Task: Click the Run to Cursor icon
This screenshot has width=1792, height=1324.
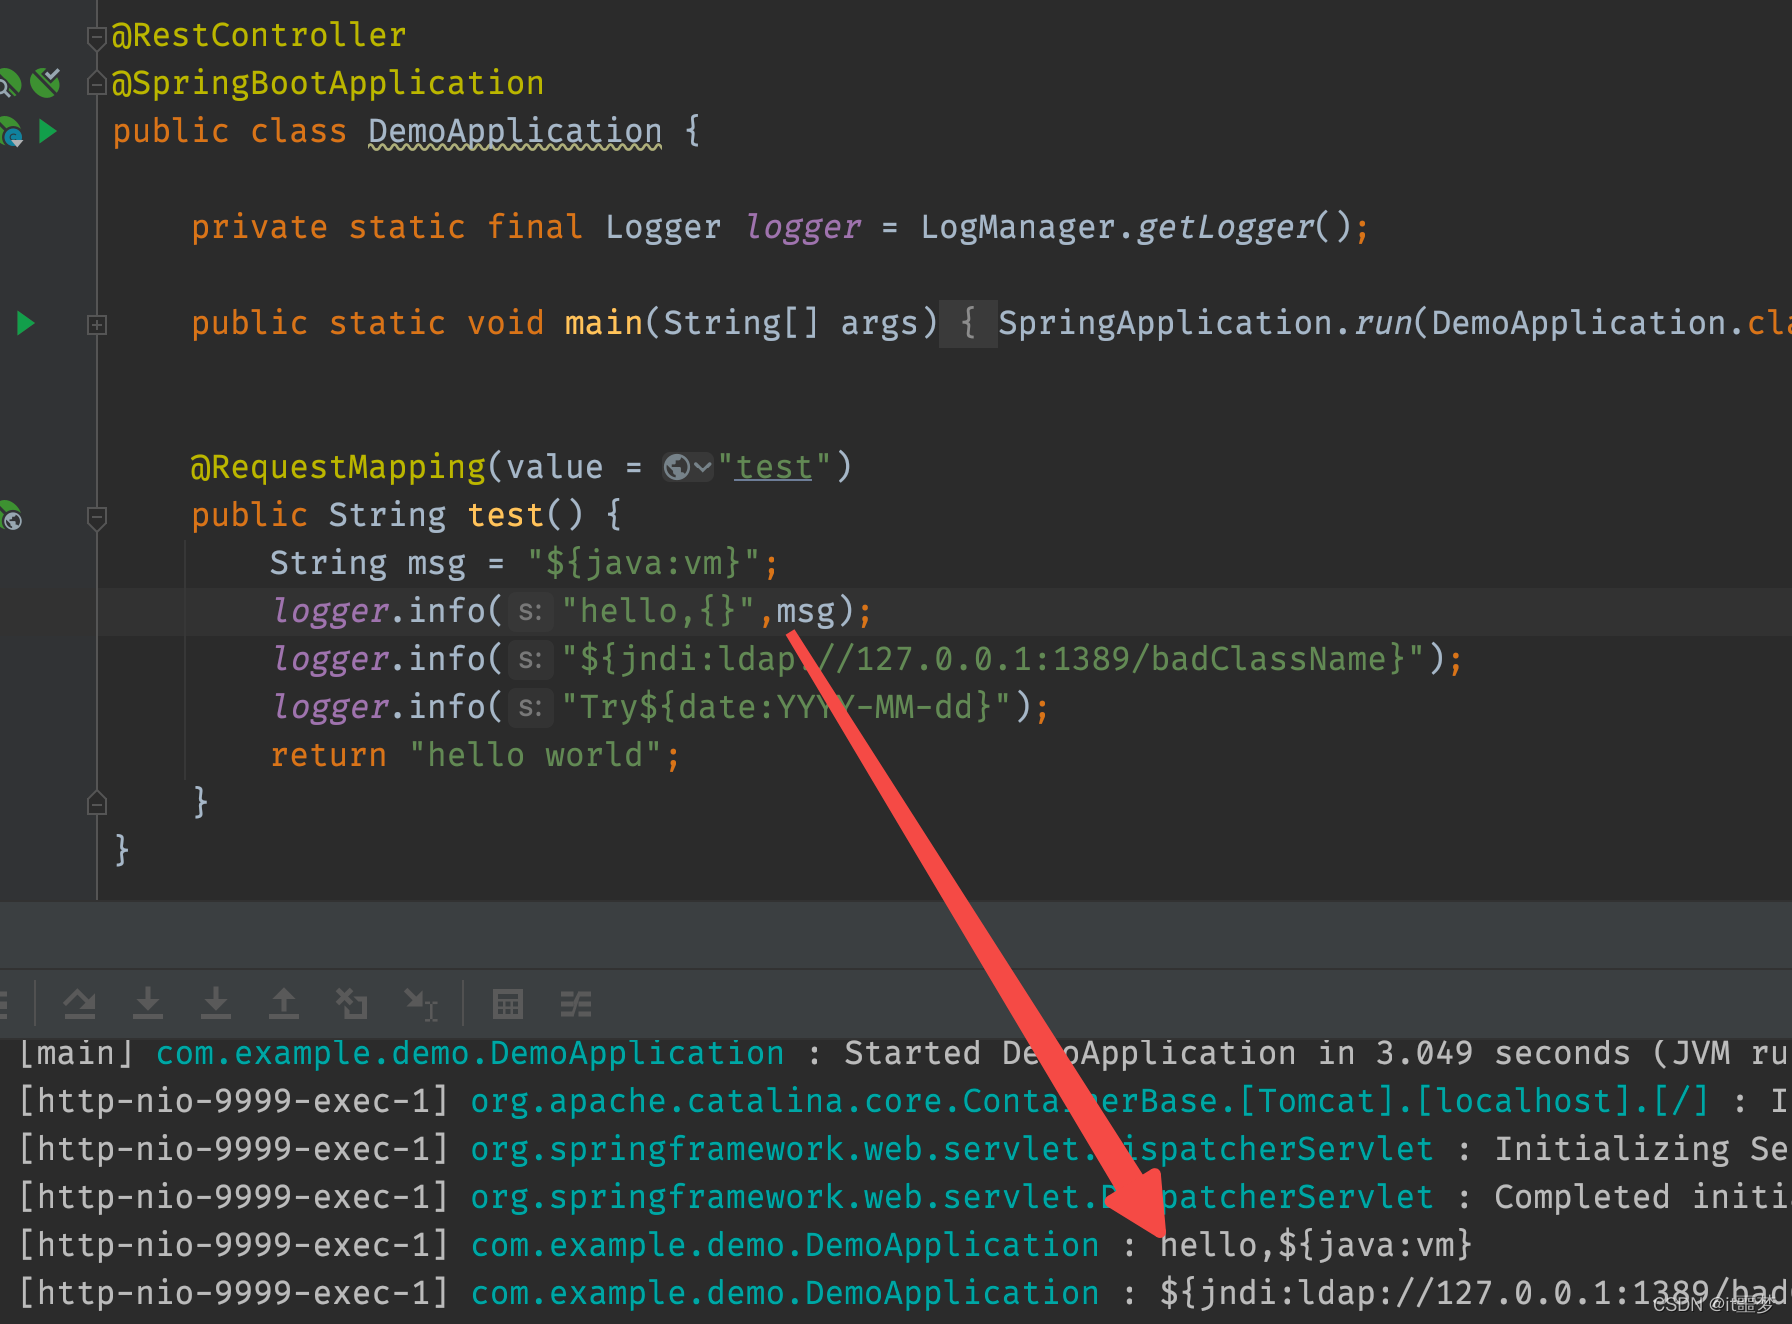Action: [x=420, y=1003]
